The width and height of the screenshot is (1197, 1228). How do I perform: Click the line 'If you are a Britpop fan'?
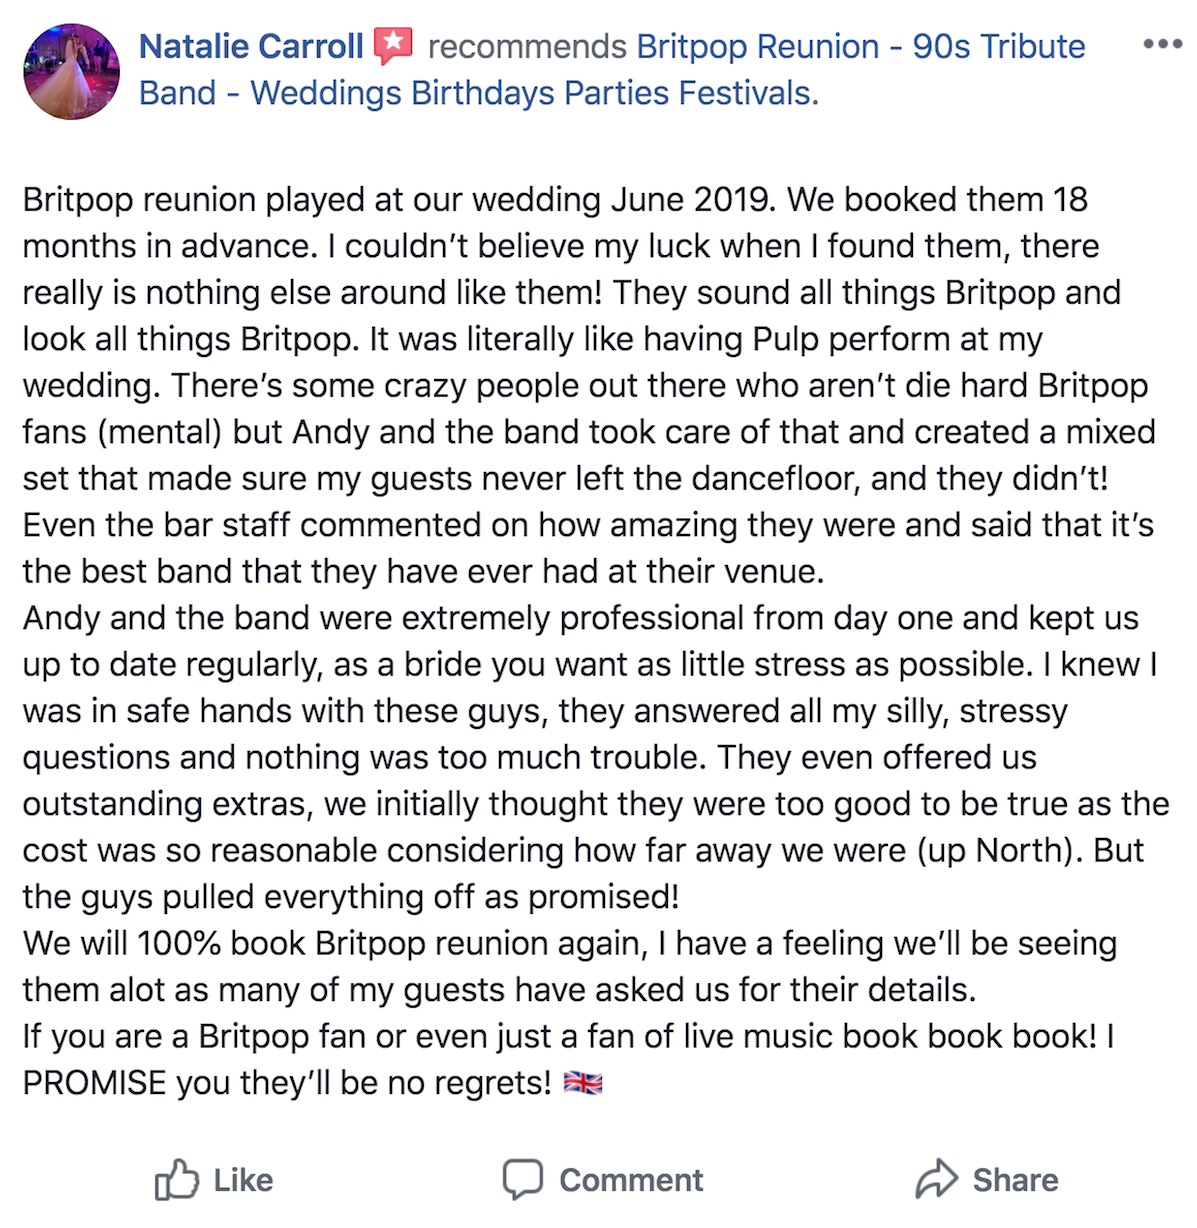(568, 1036)
